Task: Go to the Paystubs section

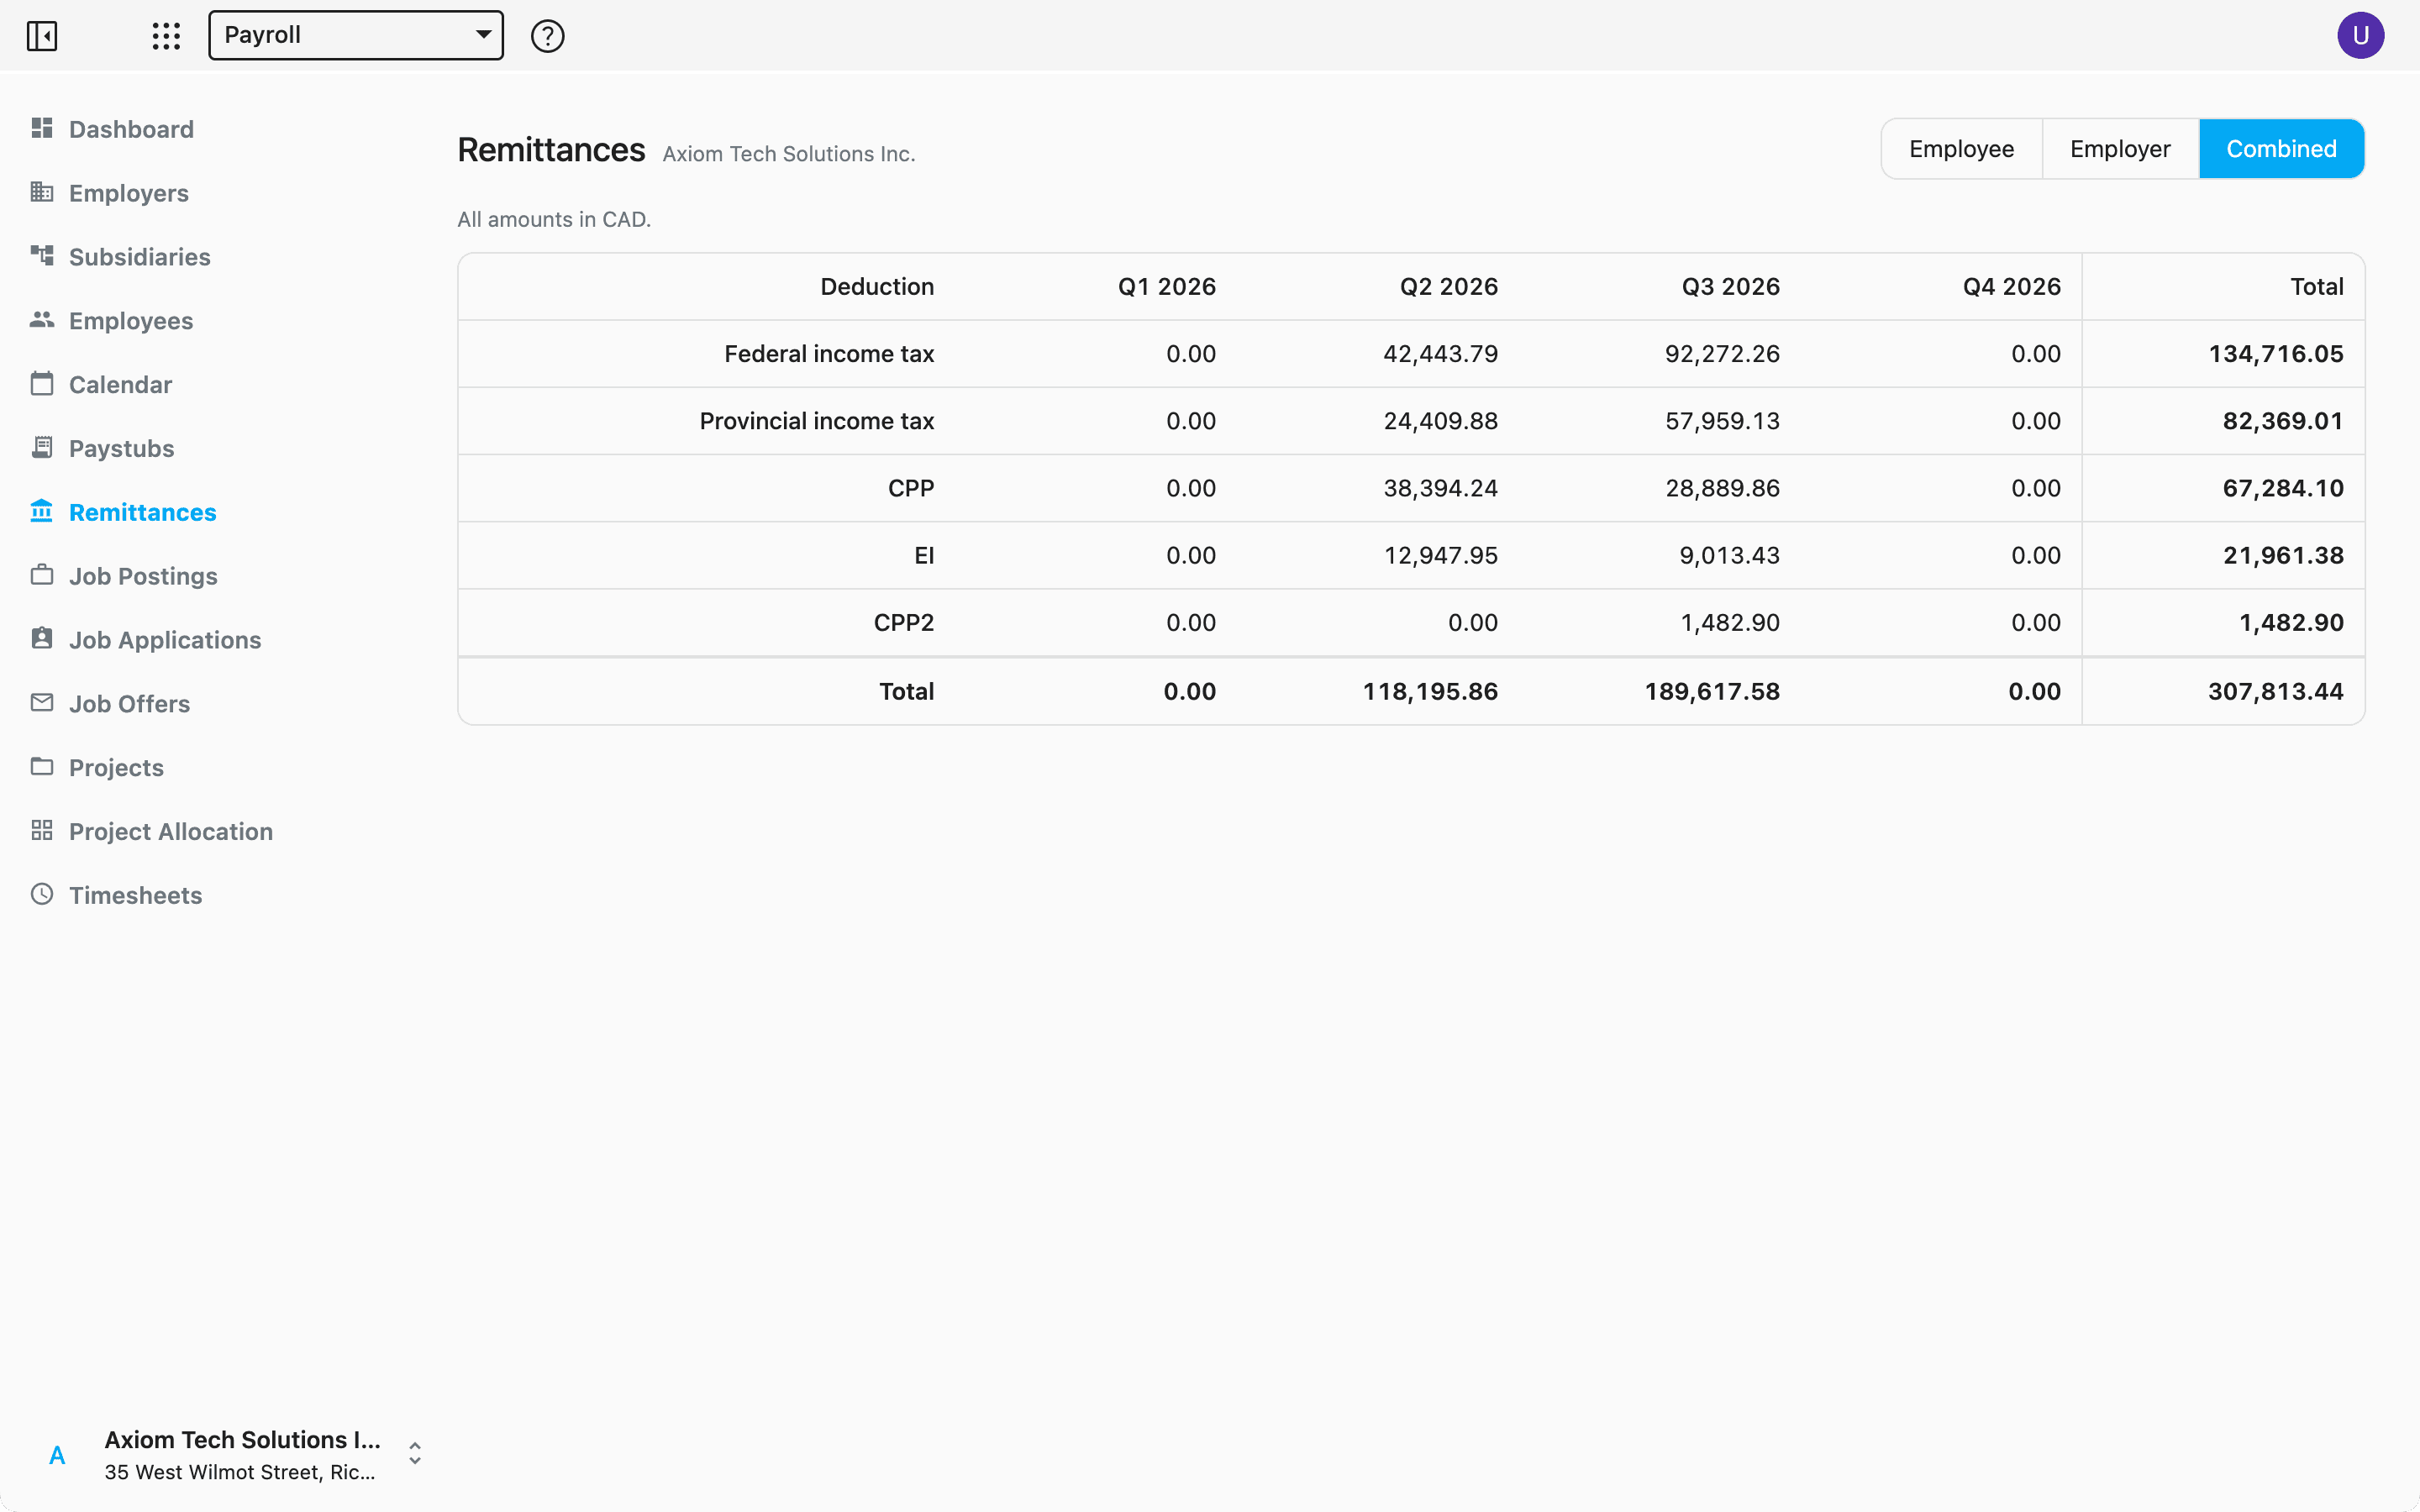Action: (121, 448)
